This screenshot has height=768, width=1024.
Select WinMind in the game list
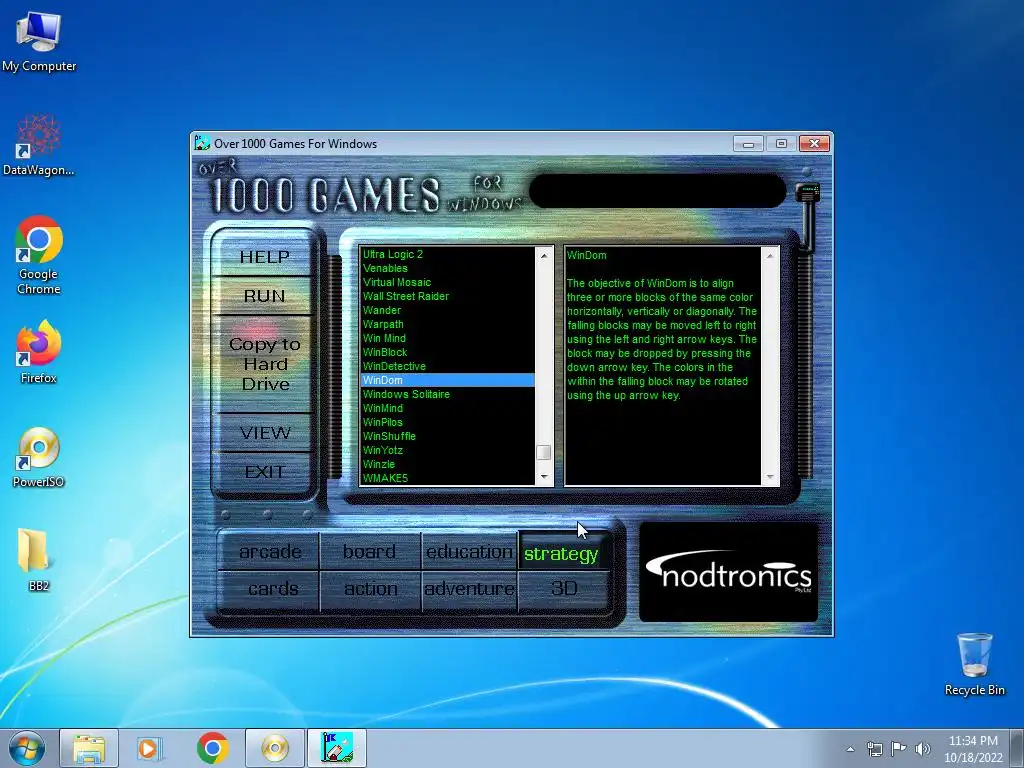click(447, 408)
